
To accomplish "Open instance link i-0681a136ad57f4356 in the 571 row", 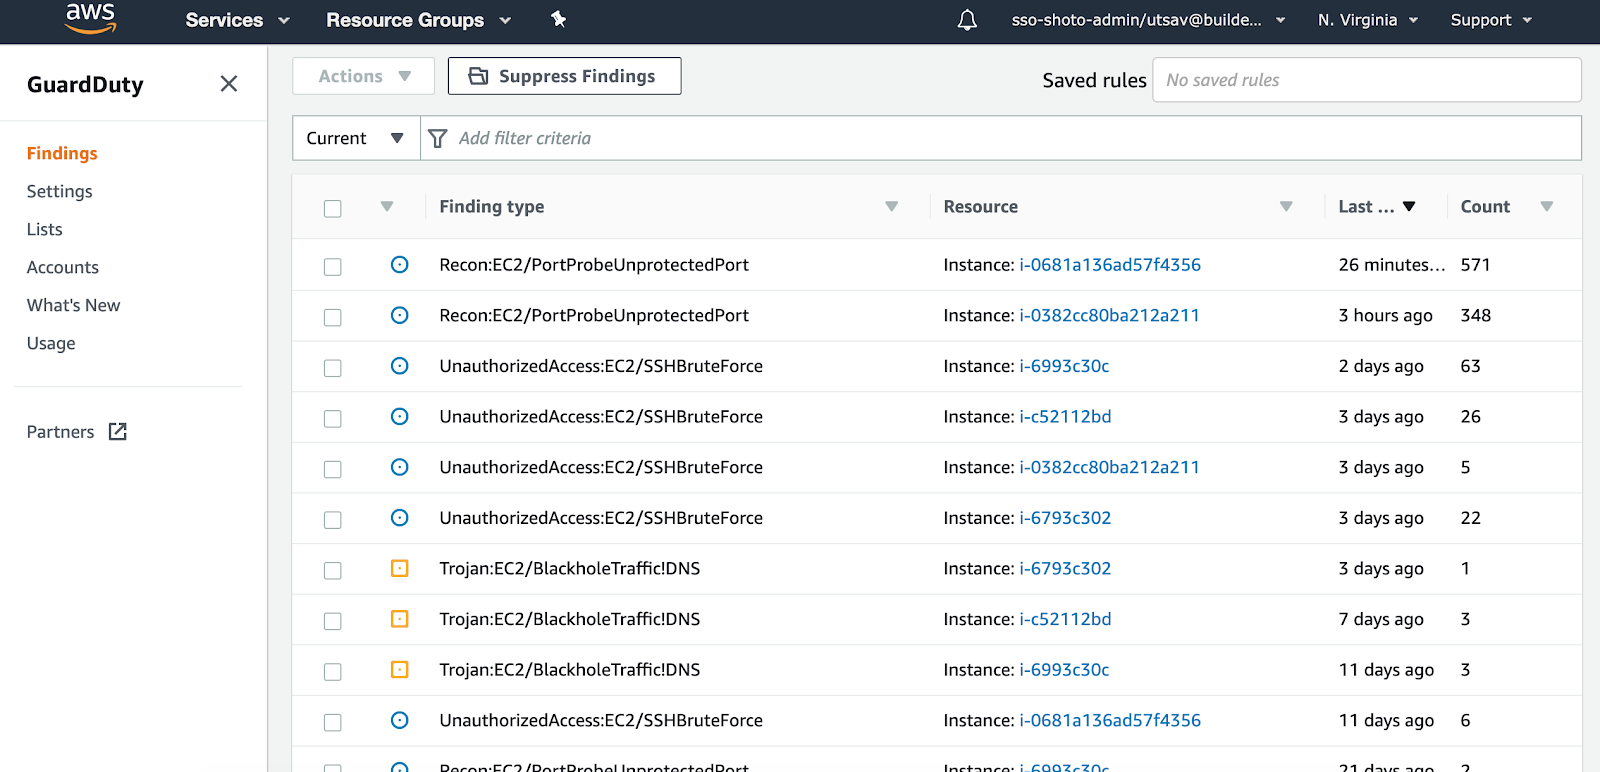I will tap(1110, 265).
